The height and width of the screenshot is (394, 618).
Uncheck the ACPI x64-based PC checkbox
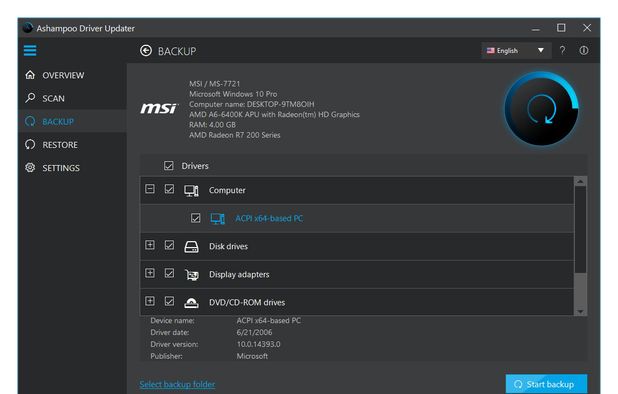pos(195,218)
